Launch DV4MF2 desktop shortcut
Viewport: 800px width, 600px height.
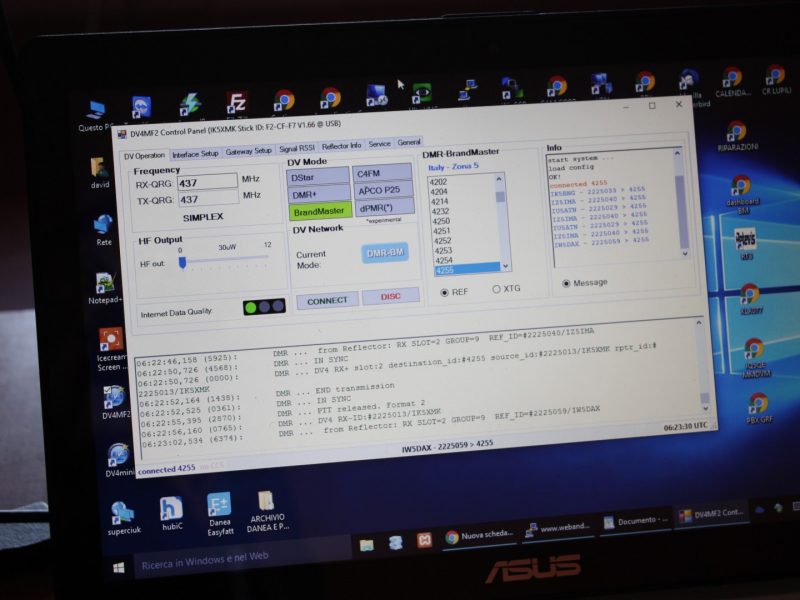pyautogui.click(x=115, y=403)
